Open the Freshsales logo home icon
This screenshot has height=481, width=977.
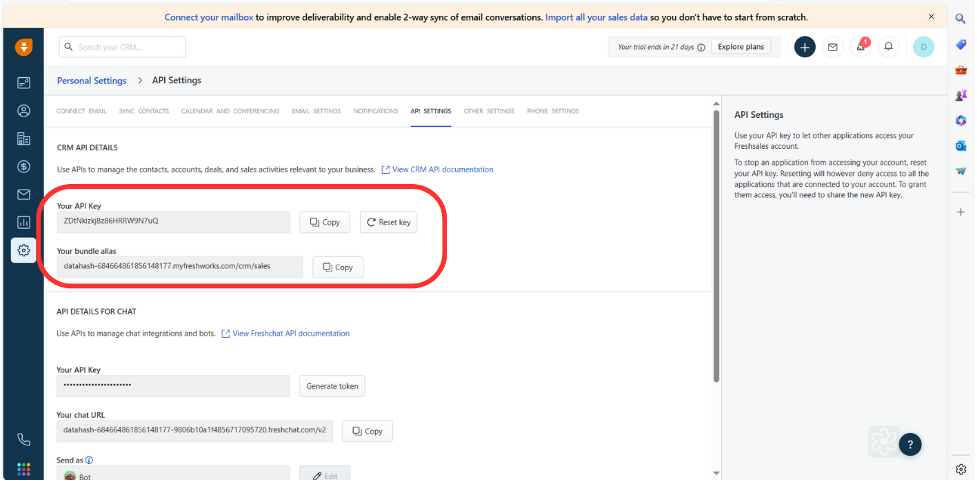[x=24, y=47]
